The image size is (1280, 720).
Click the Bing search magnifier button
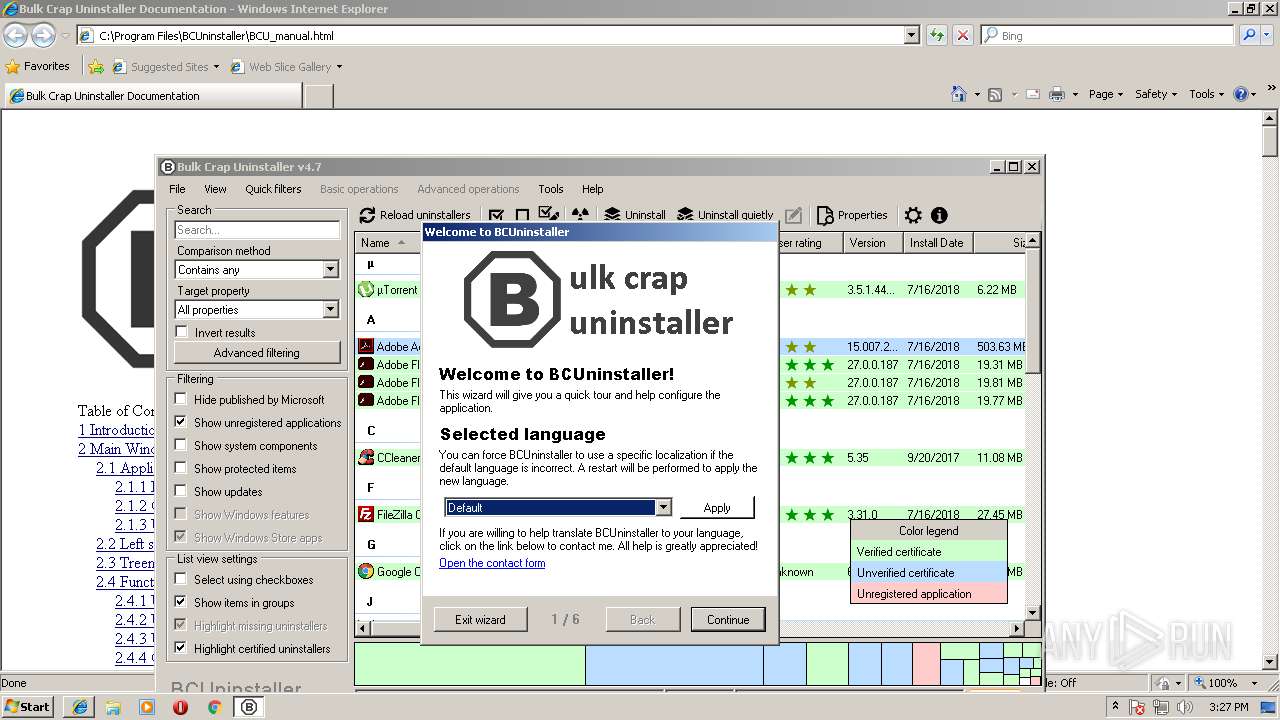pos(1249,35)
